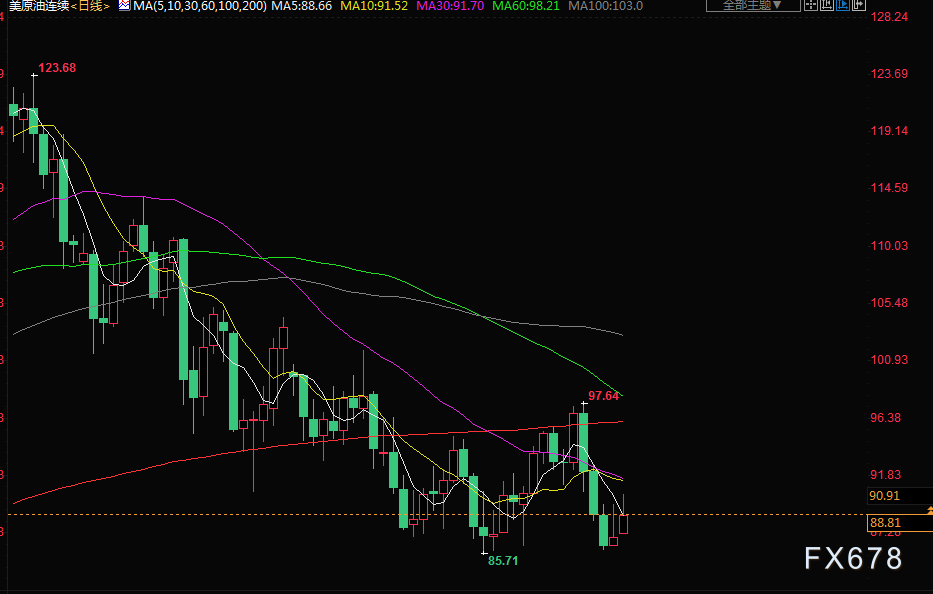Screen dimensions: 933x594
Task: Click the 123.68 high price marker
Action: click(x=57, y=68)
